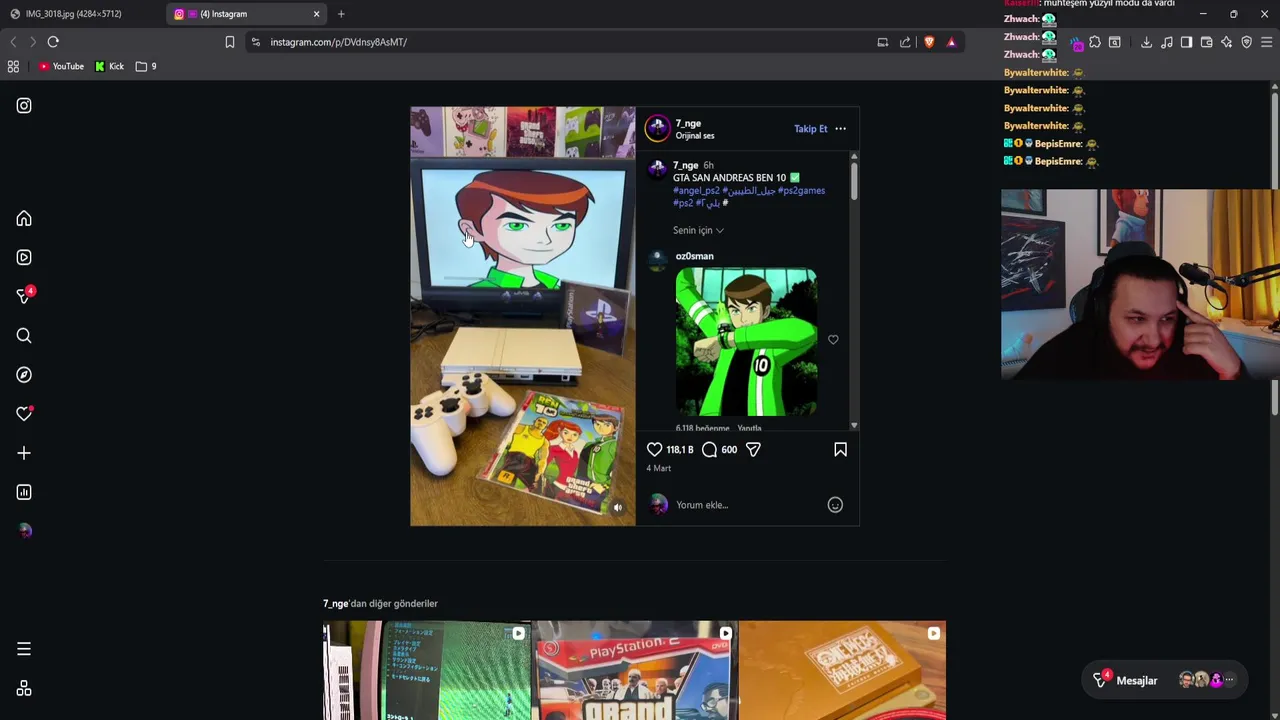Viewport: 1280px width, 720px height.
Task: Open Brave Rewards triangle icon
Action: [951, 42]
